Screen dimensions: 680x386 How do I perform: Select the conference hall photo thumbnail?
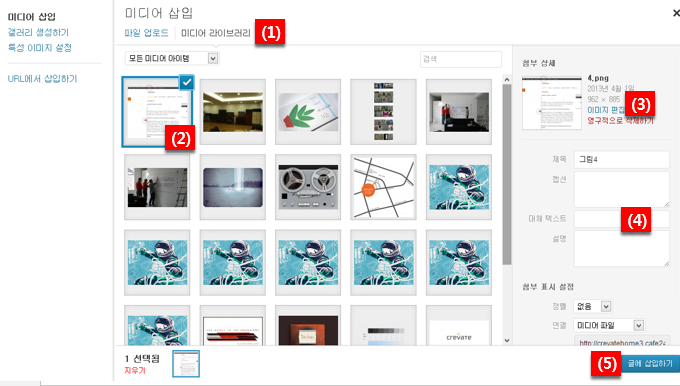click(x=233, y=111)
